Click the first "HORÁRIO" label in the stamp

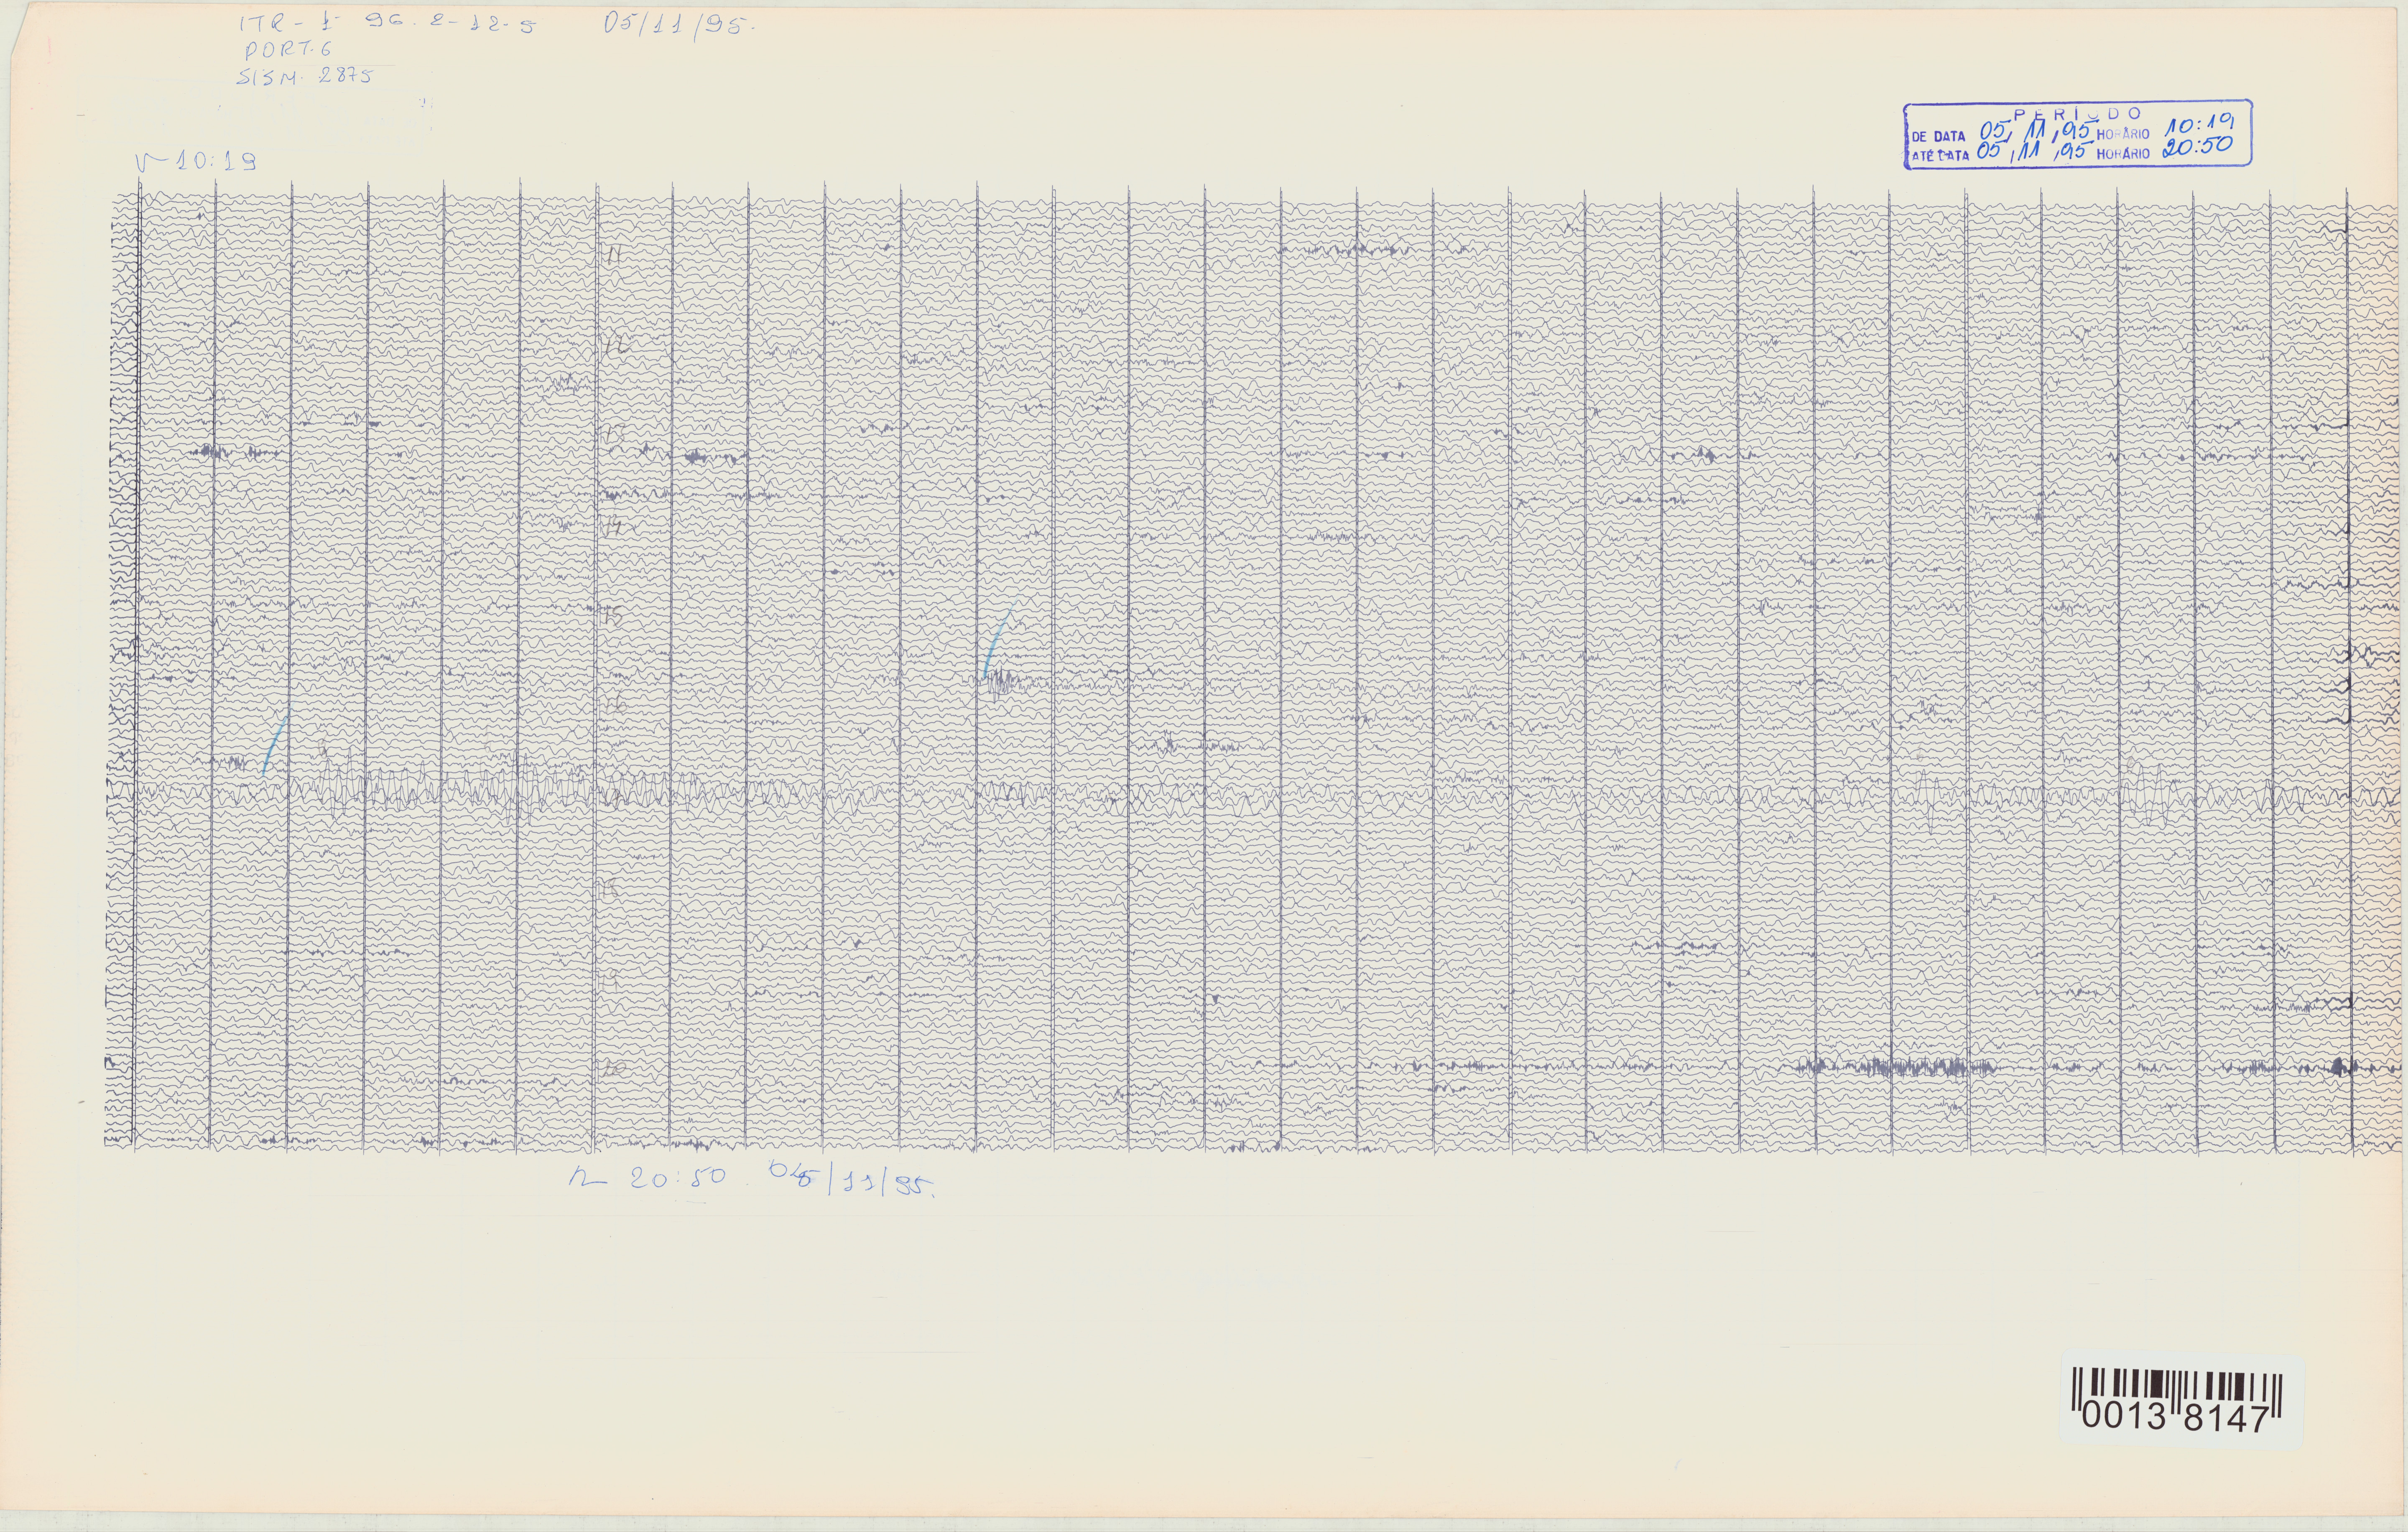click(2123, 134)
